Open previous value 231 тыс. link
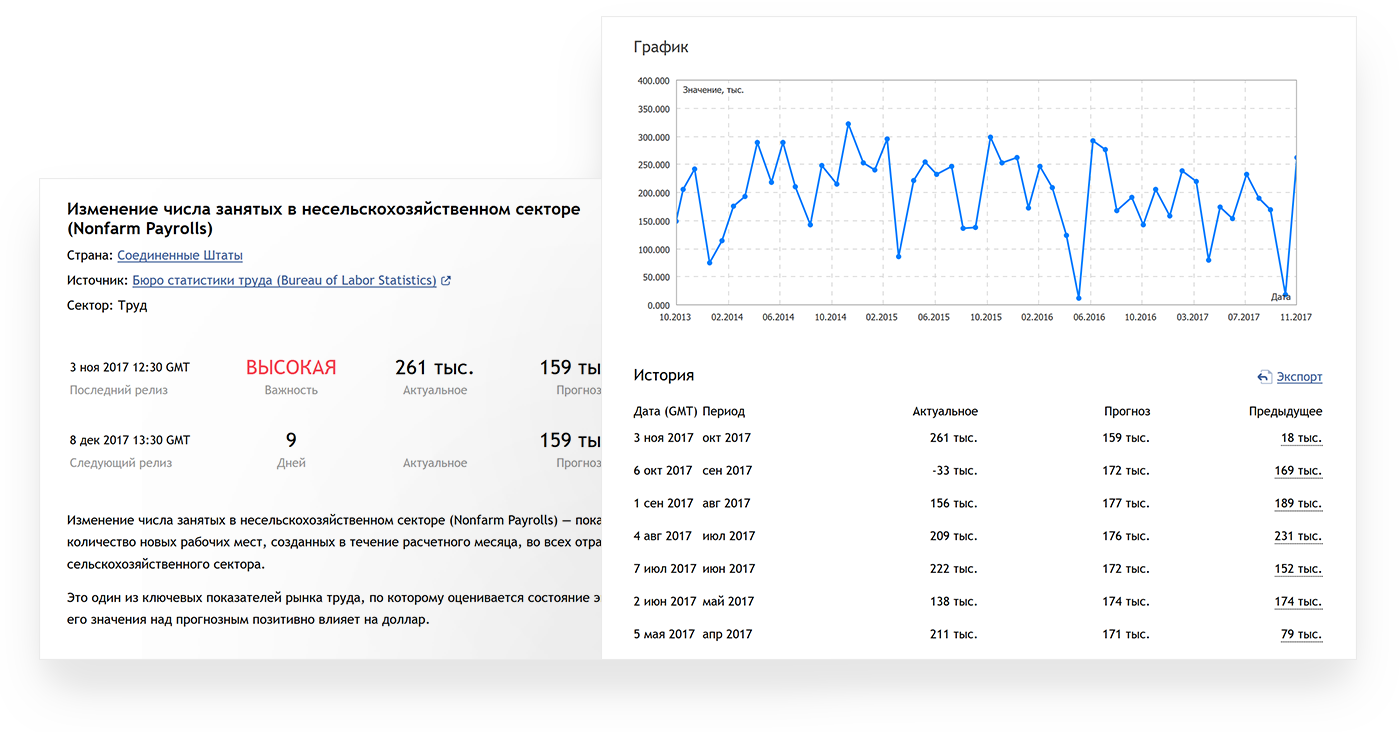Image resolution: width=1400 pixels, height=732 pixels. [1298, 537]
